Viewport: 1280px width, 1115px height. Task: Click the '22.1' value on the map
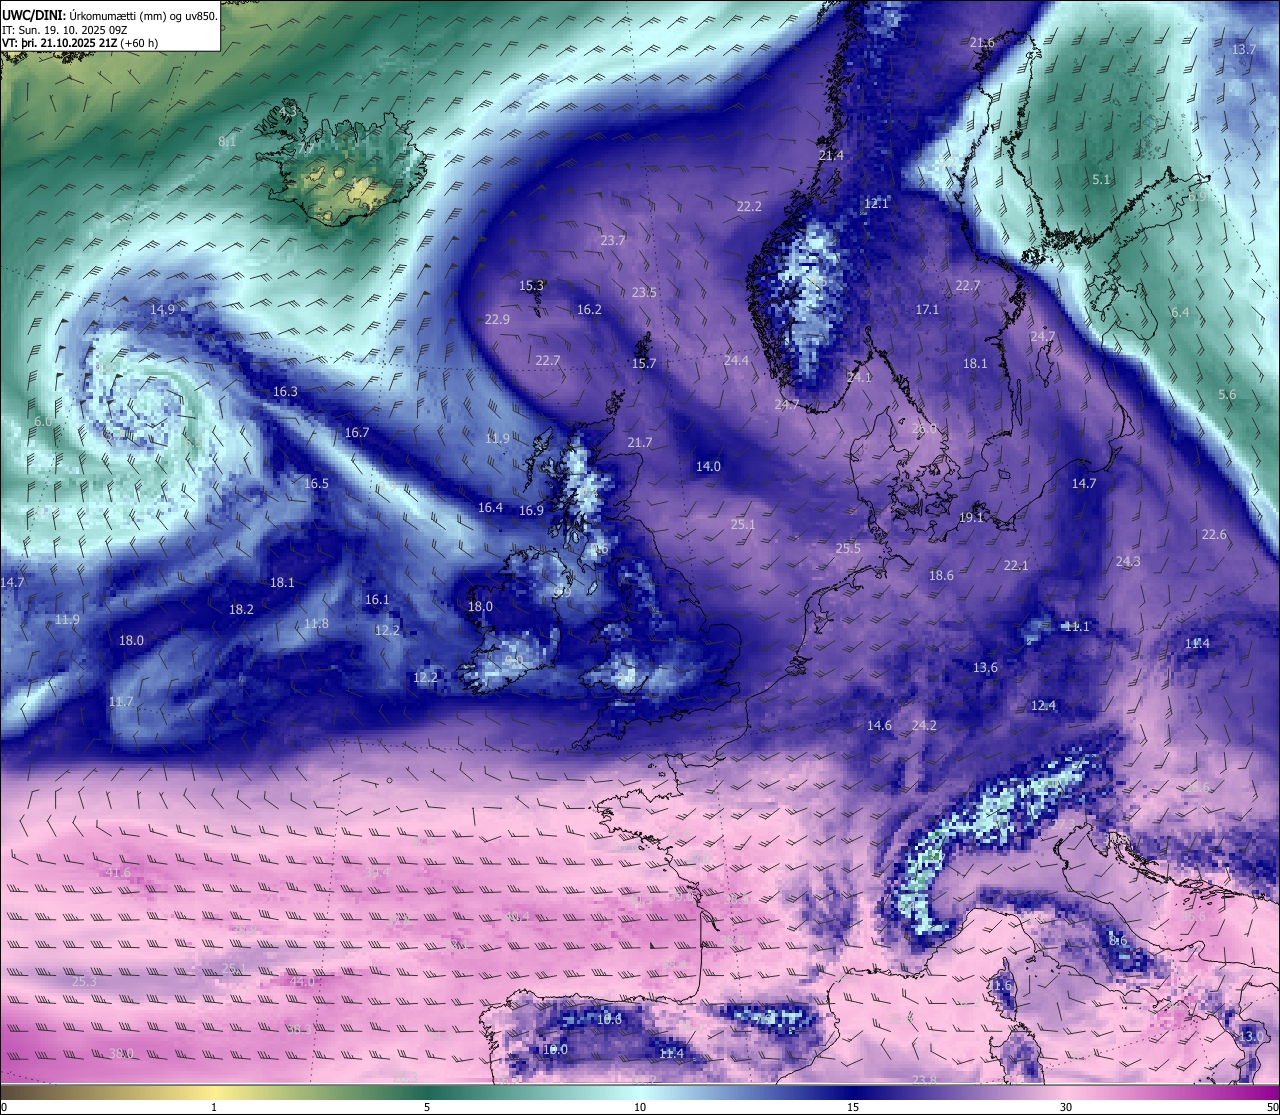click(1016, 565)
